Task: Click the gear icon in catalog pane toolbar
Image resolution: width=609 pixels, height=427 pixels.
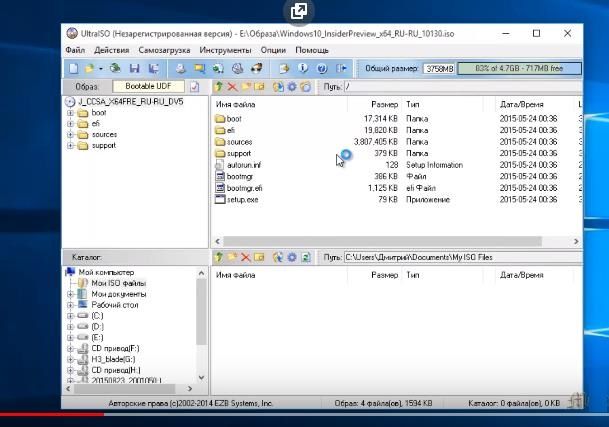Action: tap(292, 257)
